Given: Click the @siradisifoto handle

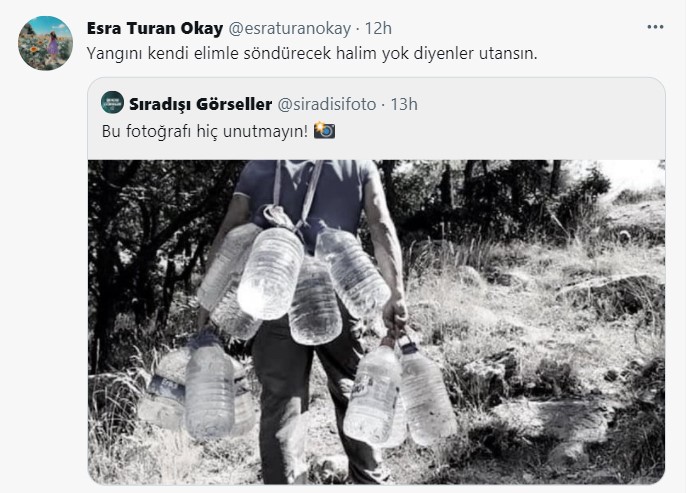Looking at the screenshot, I should 326,105.
